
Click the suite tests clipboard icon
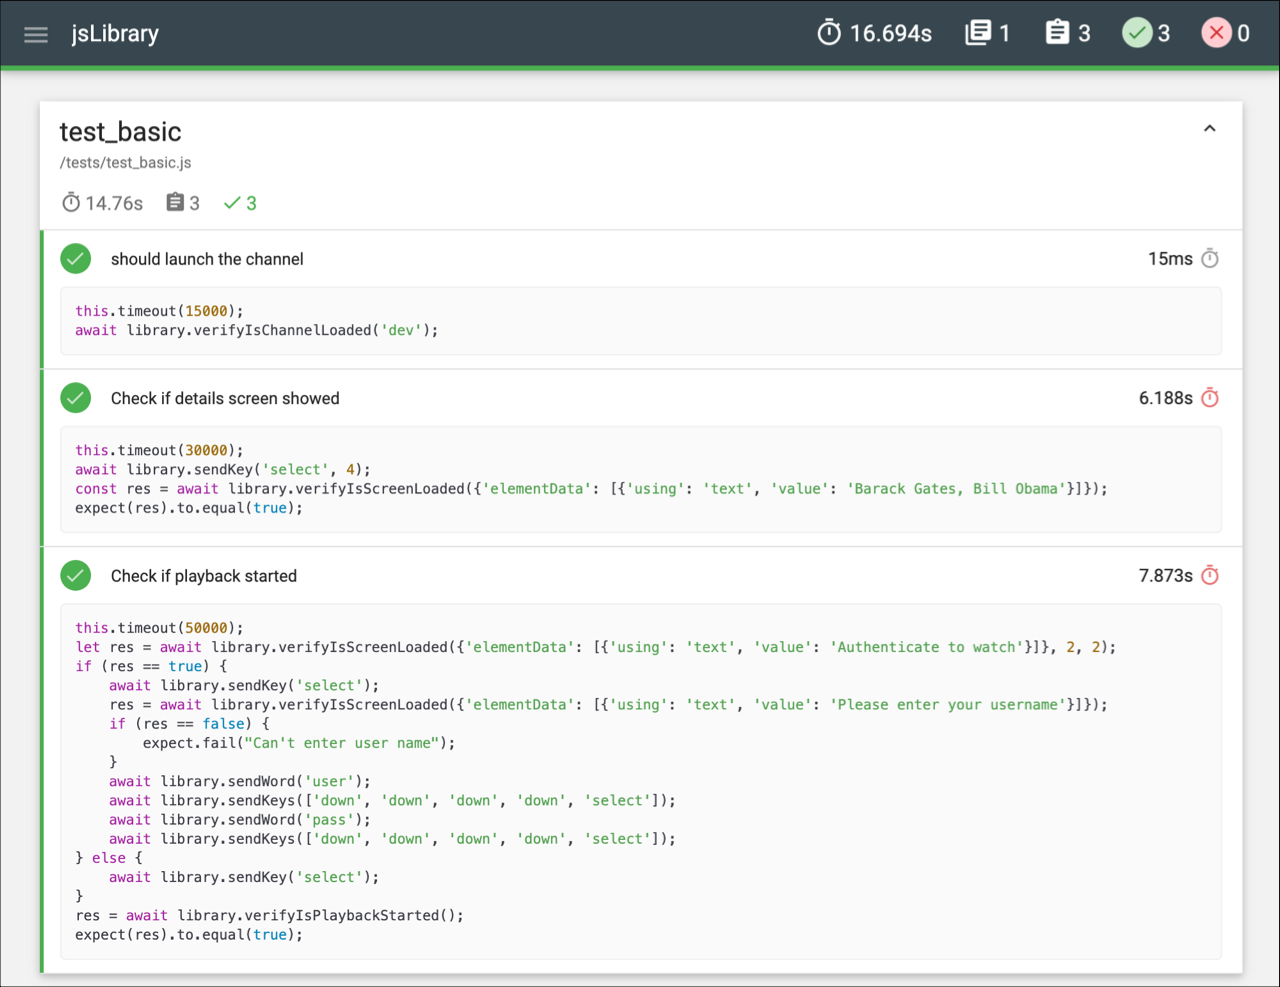tap(175, 203)
